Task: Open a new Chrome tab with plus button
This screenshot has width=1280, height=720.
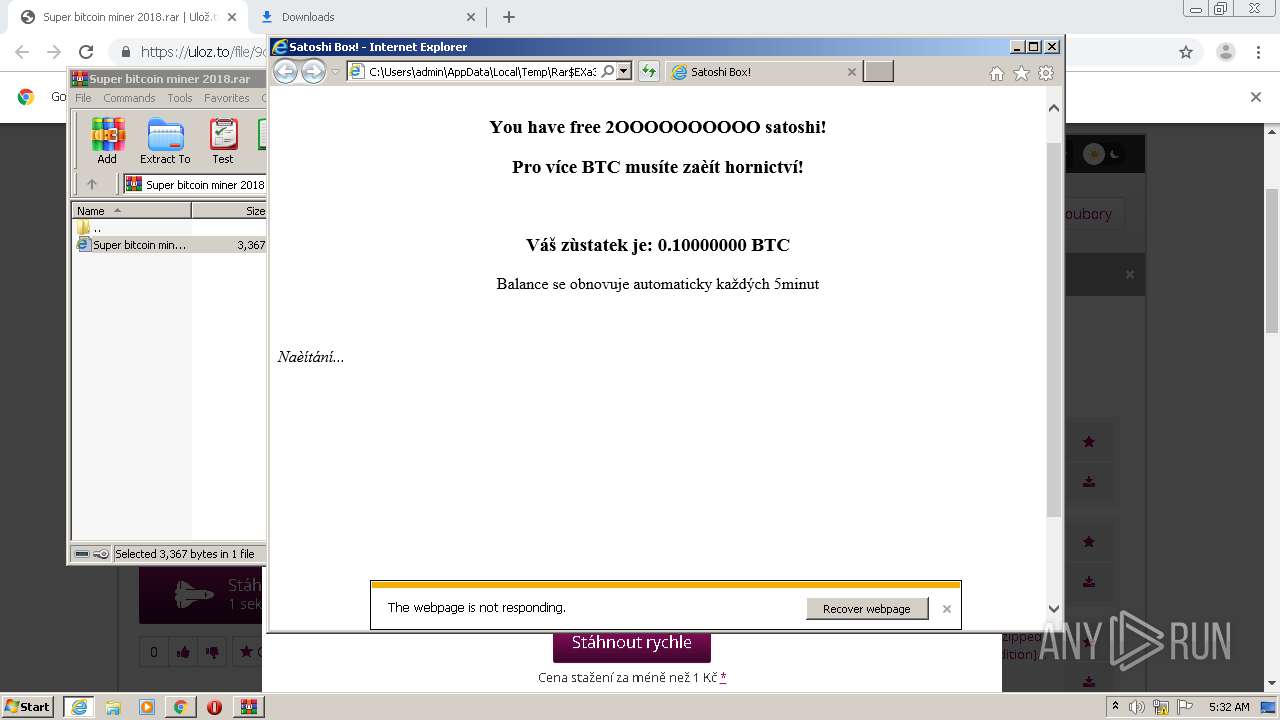Action: tap(509, 17)
